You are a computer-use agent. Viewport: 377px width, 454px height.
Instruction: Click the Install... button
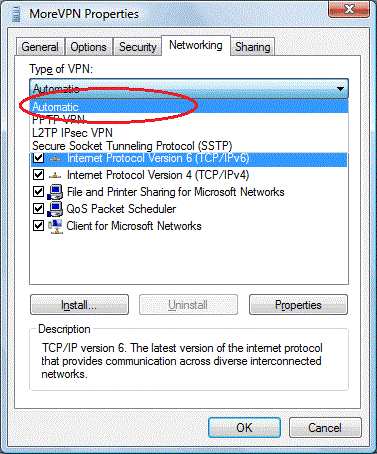(79, 305)
